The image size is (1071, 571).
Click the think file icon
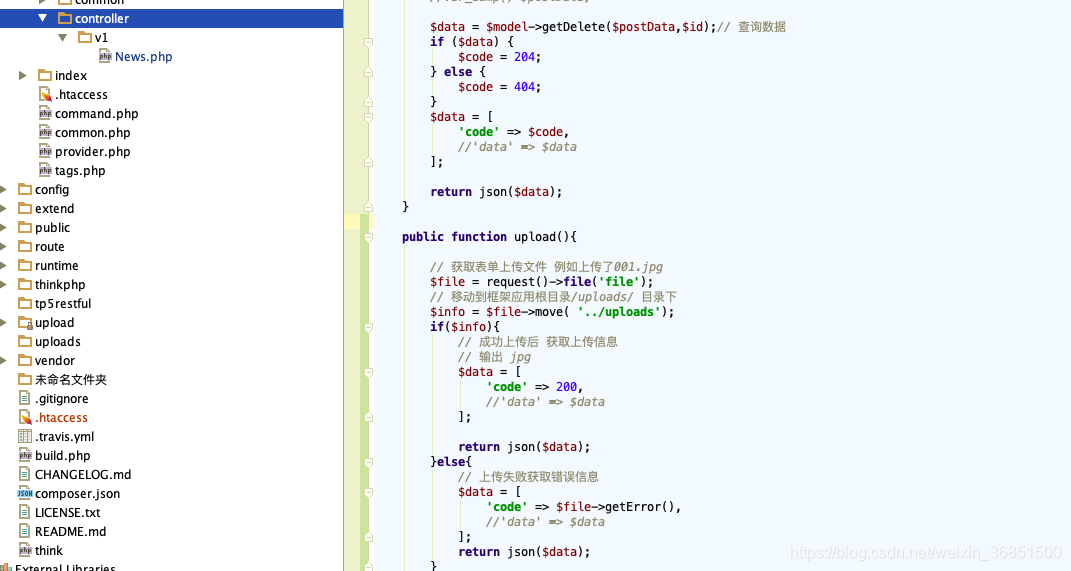pyautogui.click(x=25, y=551)
